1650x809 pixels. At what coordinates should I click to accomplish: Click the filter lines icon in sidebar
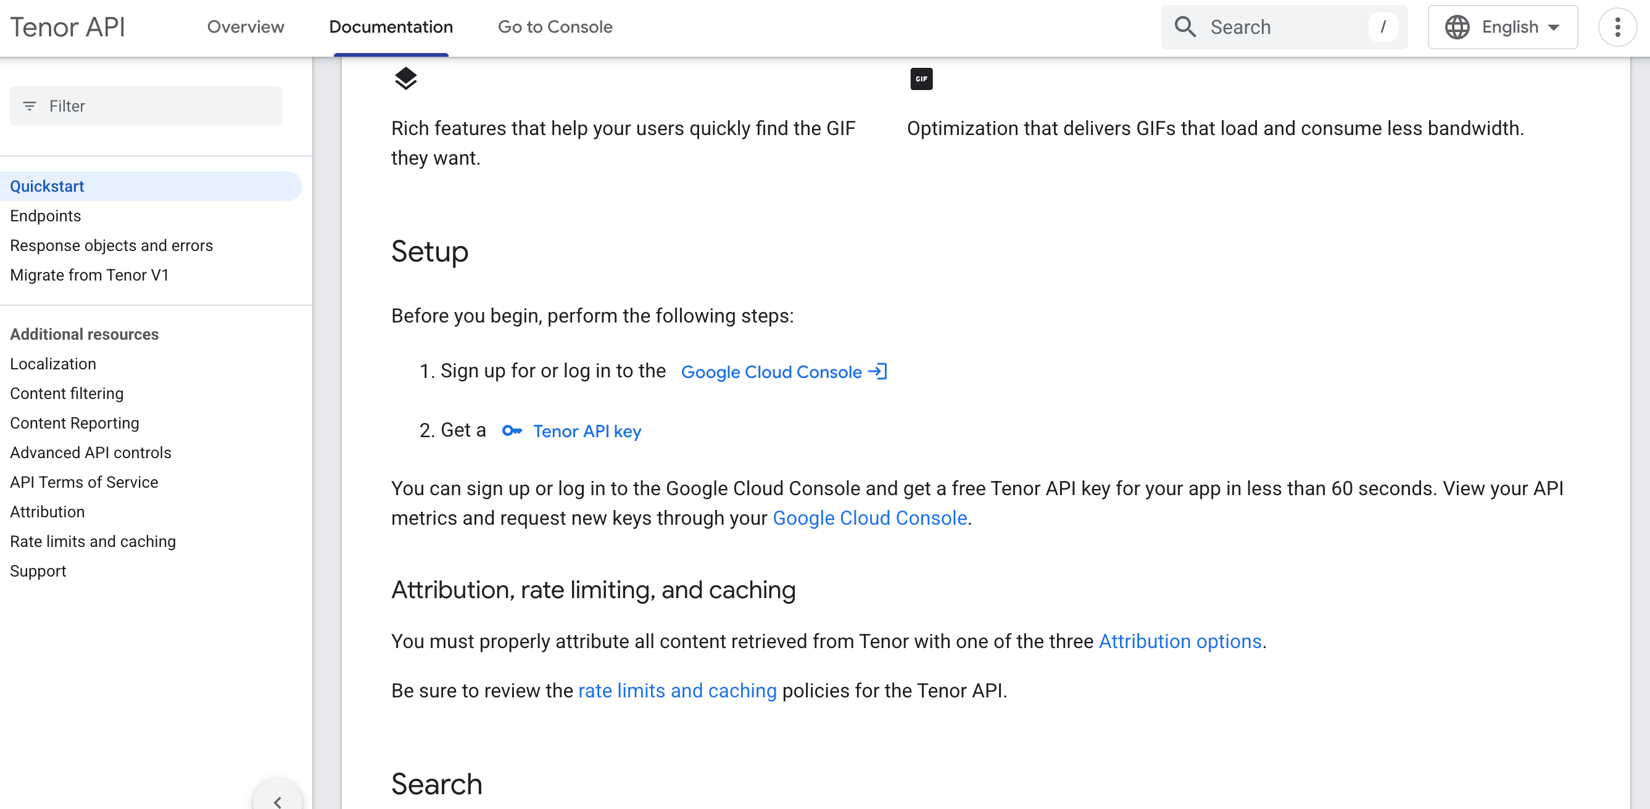(x=30, y=106)
